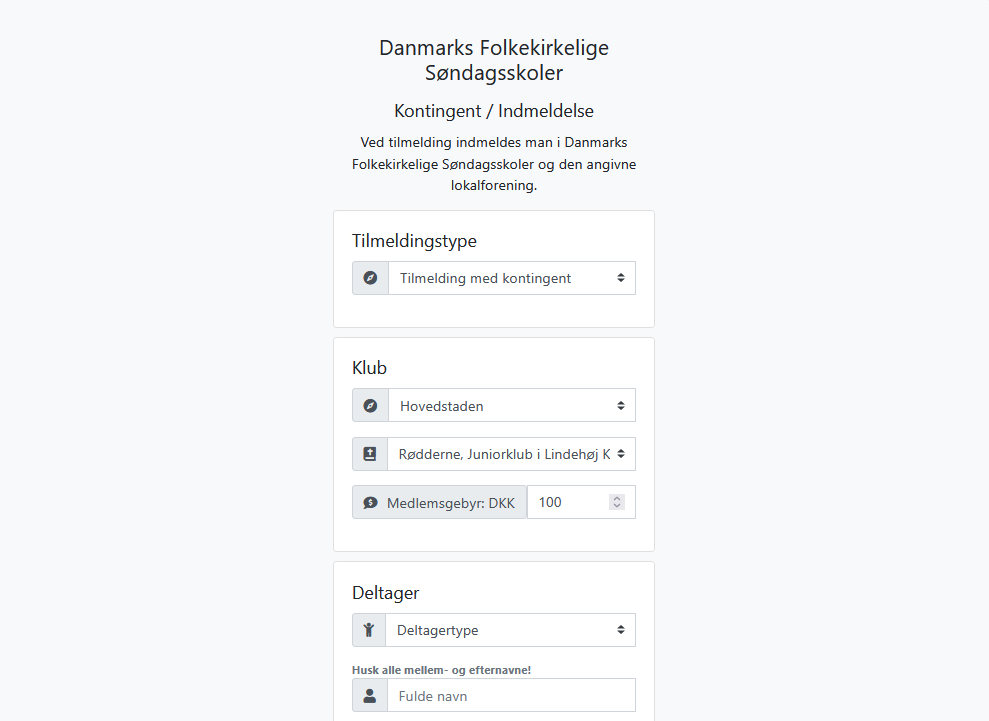Click the compass icon beside Tilmeldingstype dropdown
This screenshot has width=989, height=721.
(370, 278)
